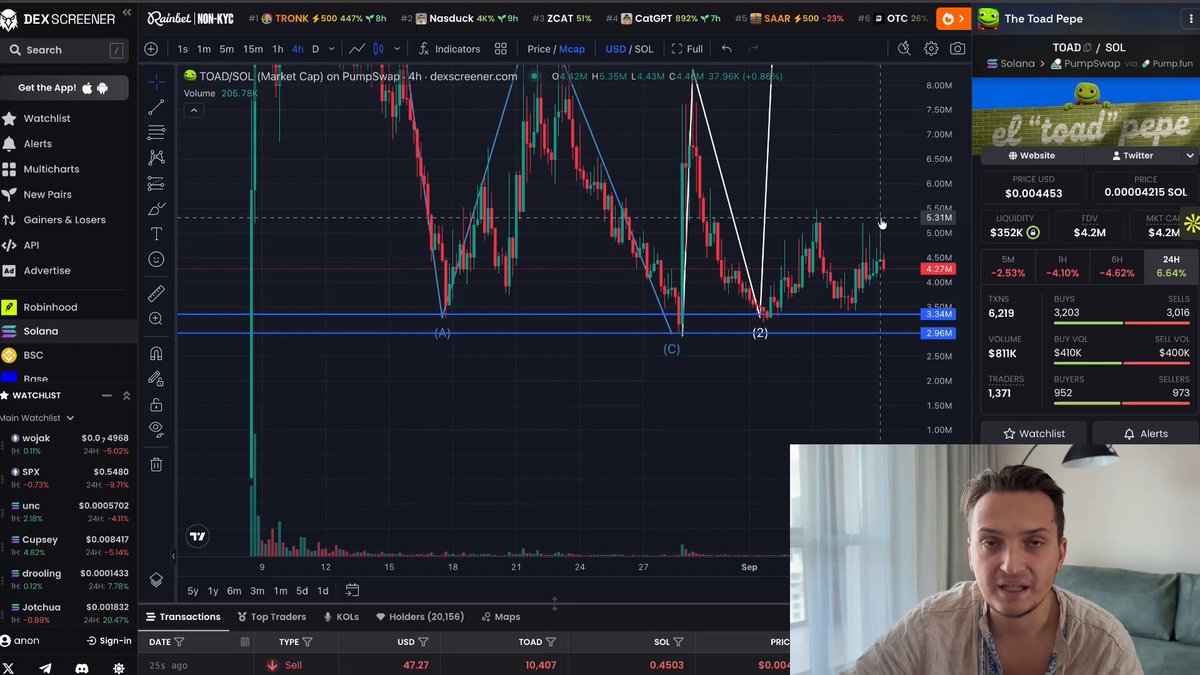1200x675 pixels.
Task: Expand the Main Watchlist dropdown
Action: [36, 418]
